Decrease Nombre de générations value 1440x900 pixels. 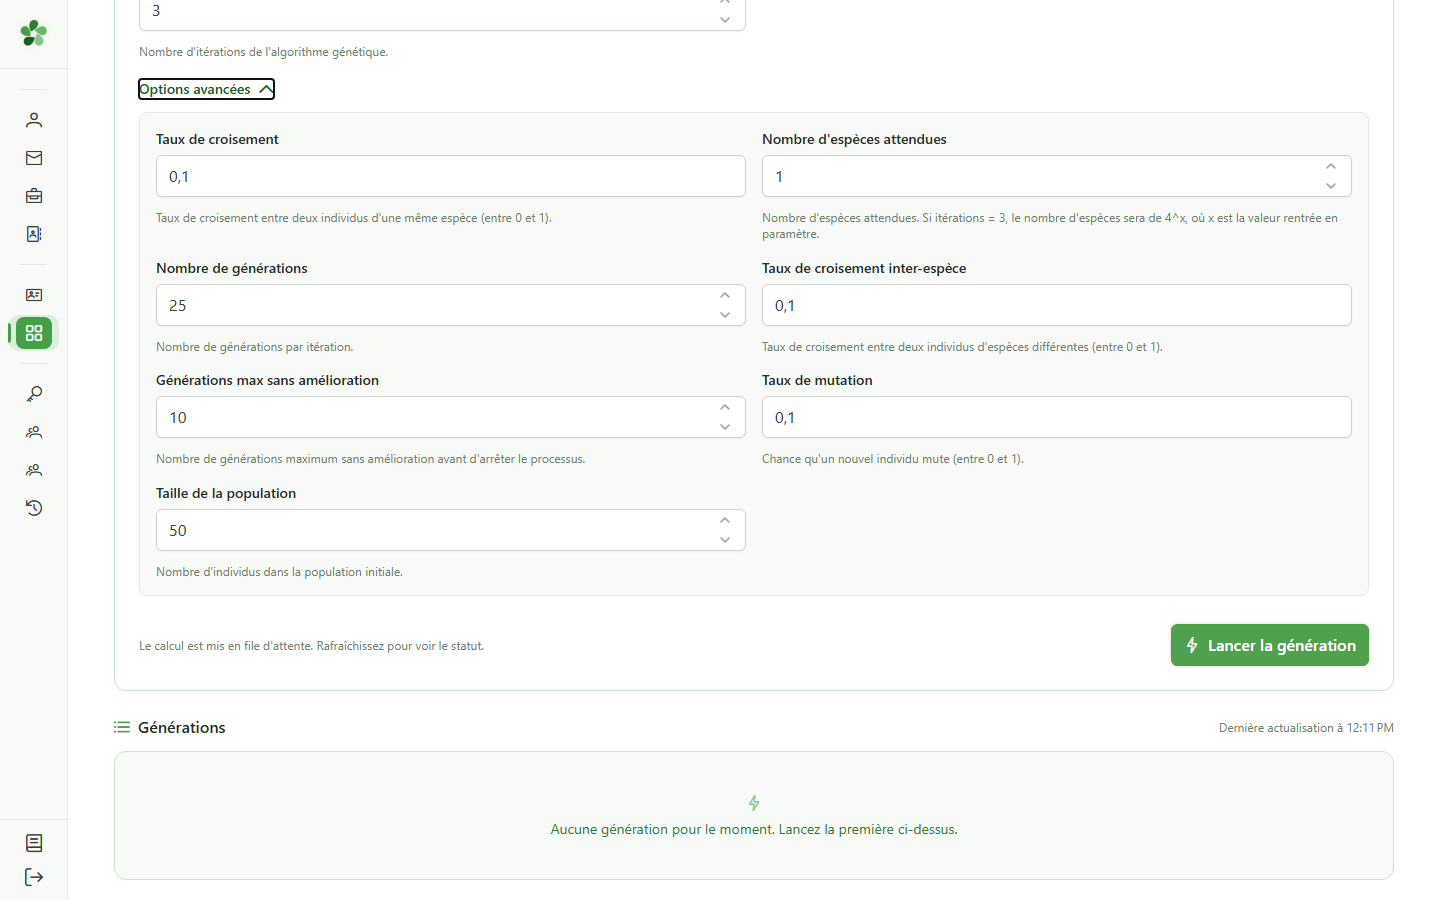click(x=725, y=315)
